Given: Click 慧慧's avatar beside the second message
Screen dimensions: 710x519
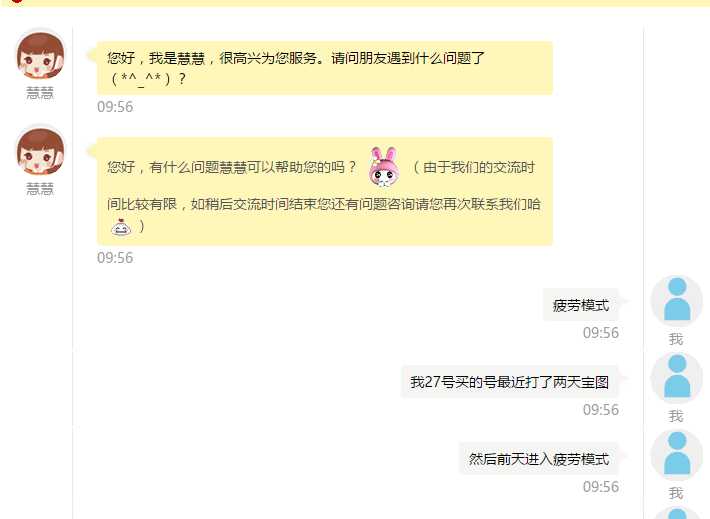Looking at the screenshot, I should (40, 151).
